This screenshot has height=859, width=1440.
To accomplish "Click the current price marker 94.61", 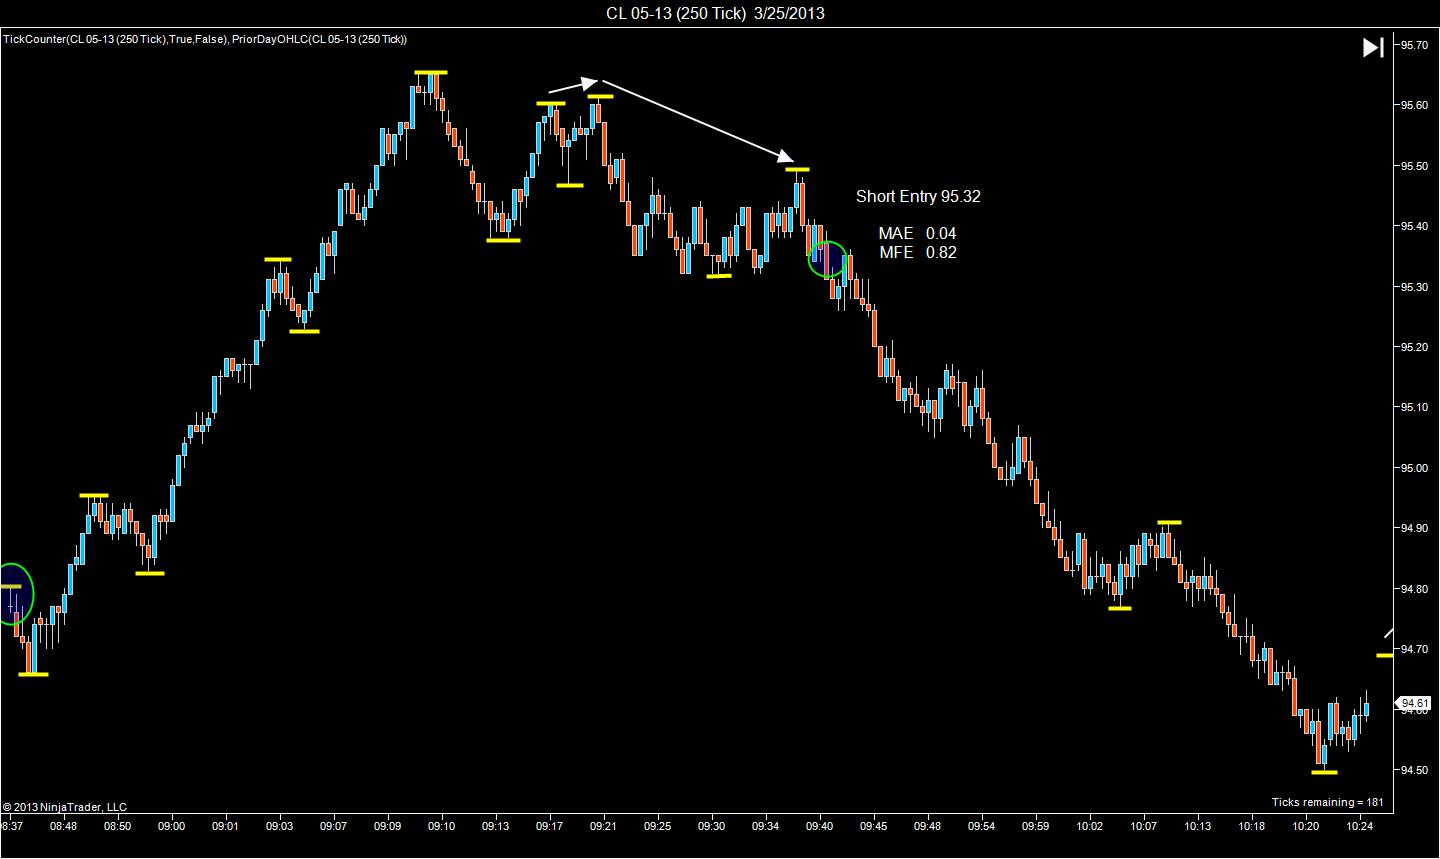I will pos(1414,703).
